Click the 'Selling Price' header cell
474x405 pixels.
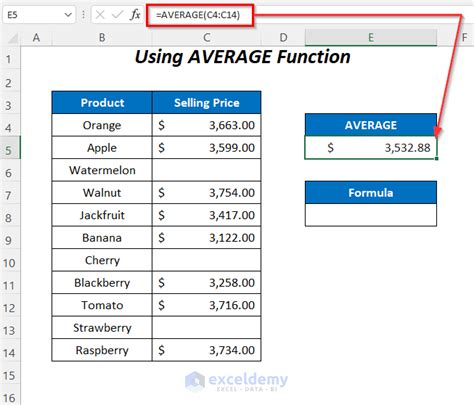coord(207,103)
